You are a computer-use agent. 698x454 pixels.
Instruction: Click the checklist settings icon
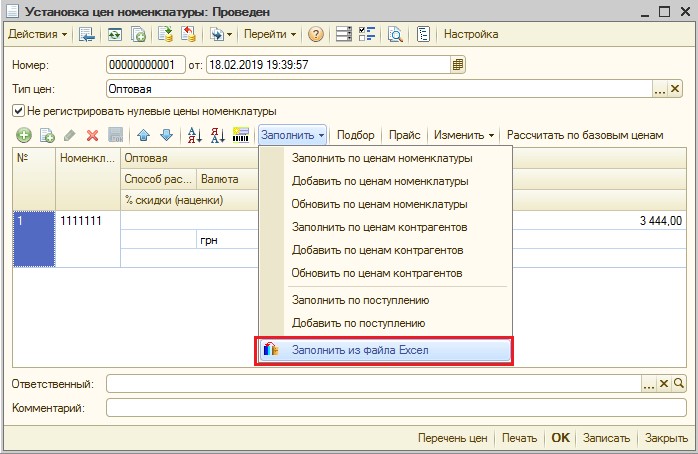[367, 34]
